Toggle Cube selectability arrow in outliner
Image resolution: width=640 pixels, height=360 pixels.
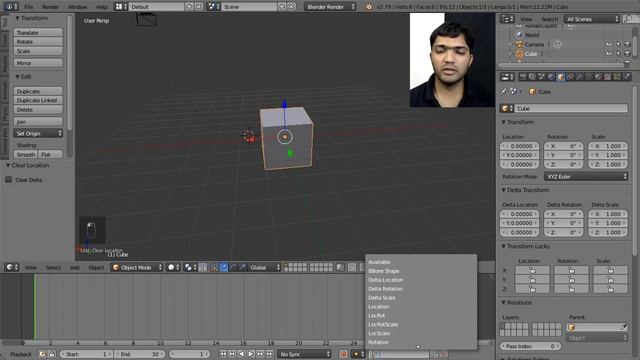point(618,53)
